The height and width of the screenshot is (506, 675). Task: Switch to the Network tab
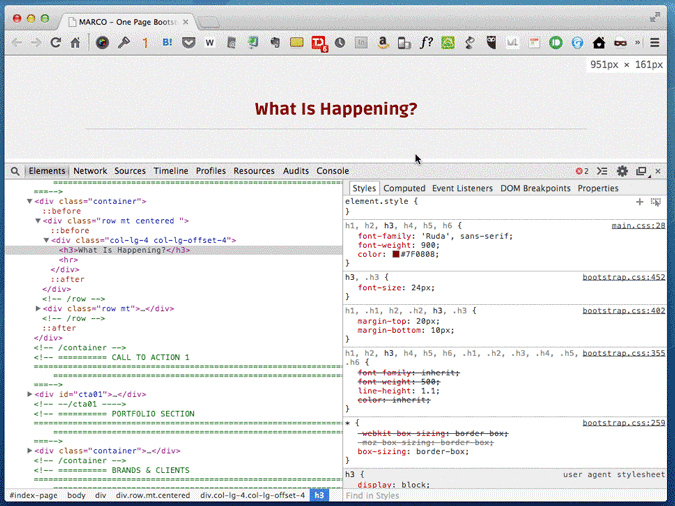[90, 171]
